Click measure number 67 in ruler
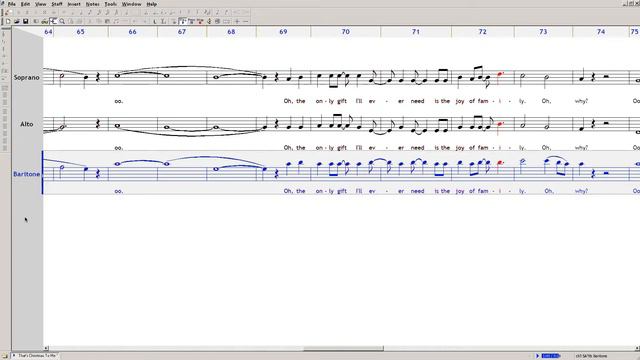640x360 pixels. coord(182,31)
